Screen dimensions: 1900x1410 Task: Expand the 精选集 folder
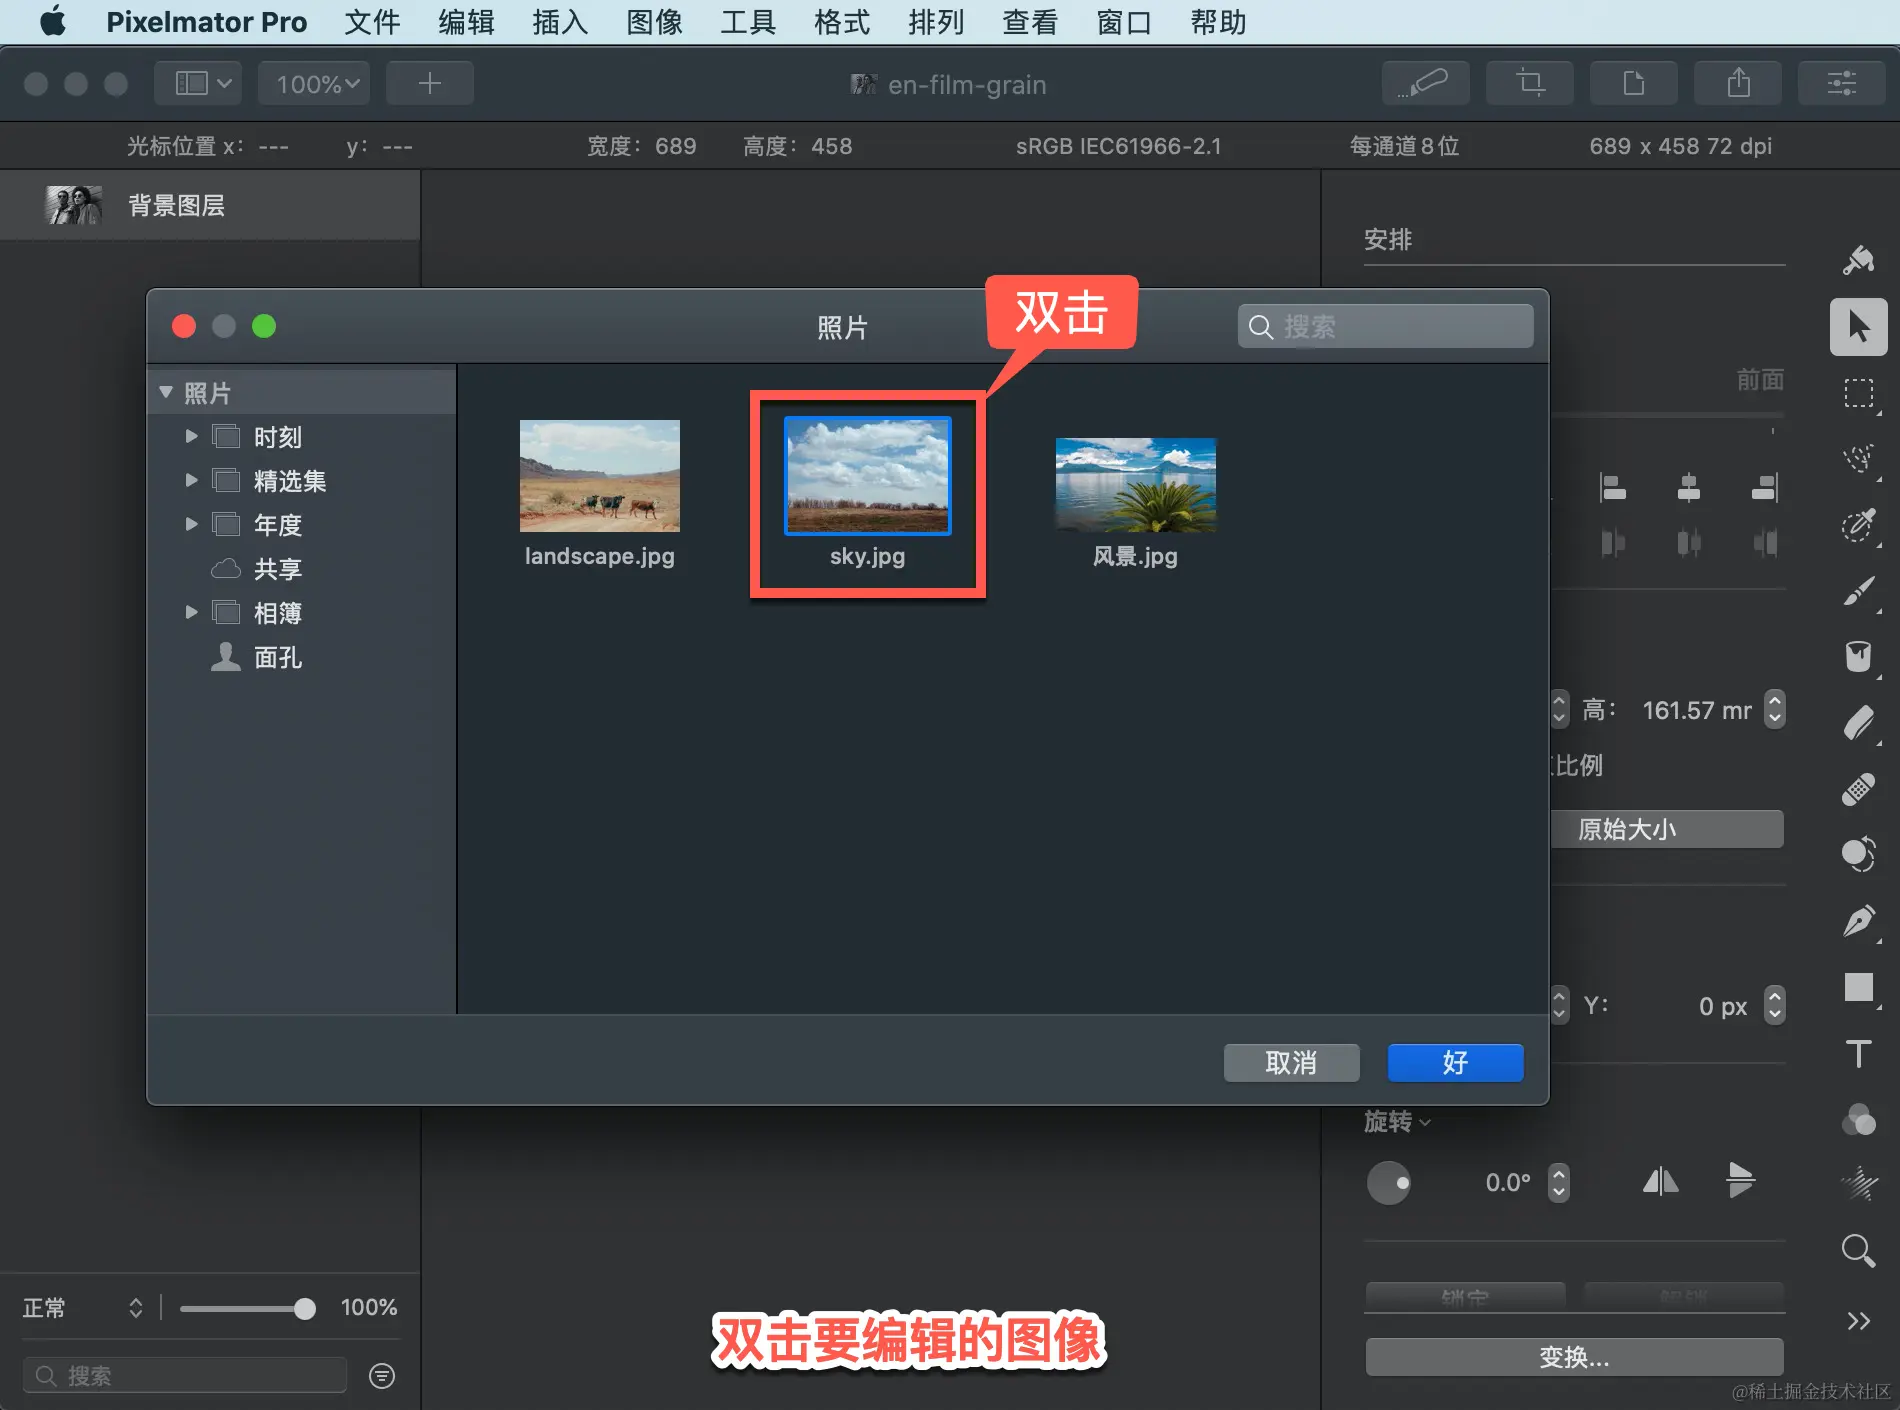coord(191,480)
